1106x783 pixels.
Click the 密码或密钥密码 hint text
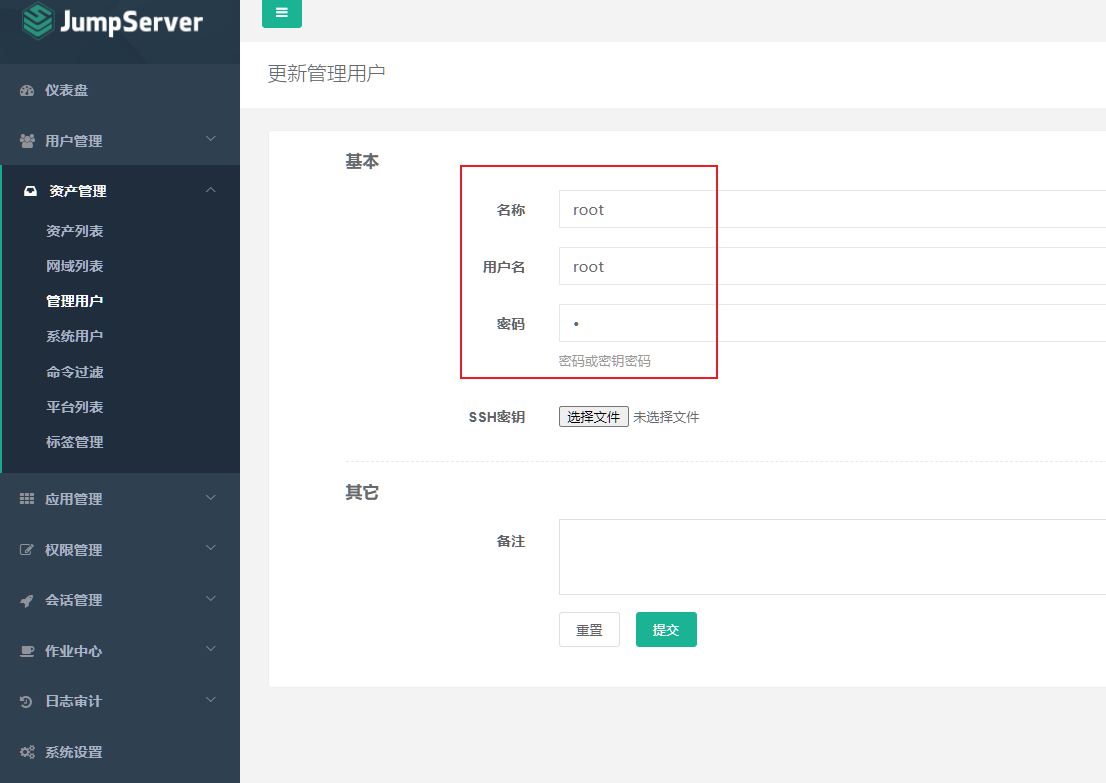point(604,361)
